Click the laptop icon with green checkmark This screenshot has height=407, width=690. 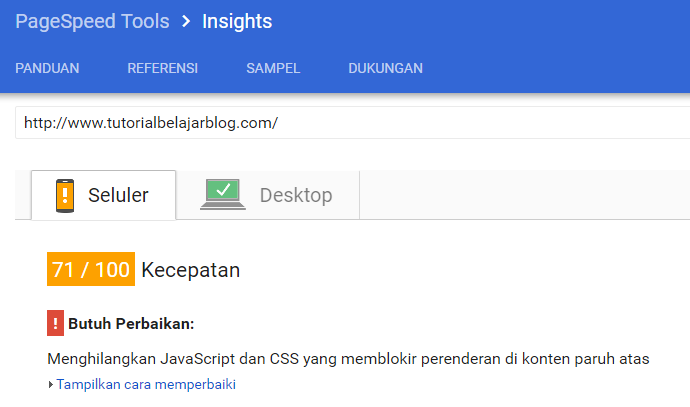[223, 194]
